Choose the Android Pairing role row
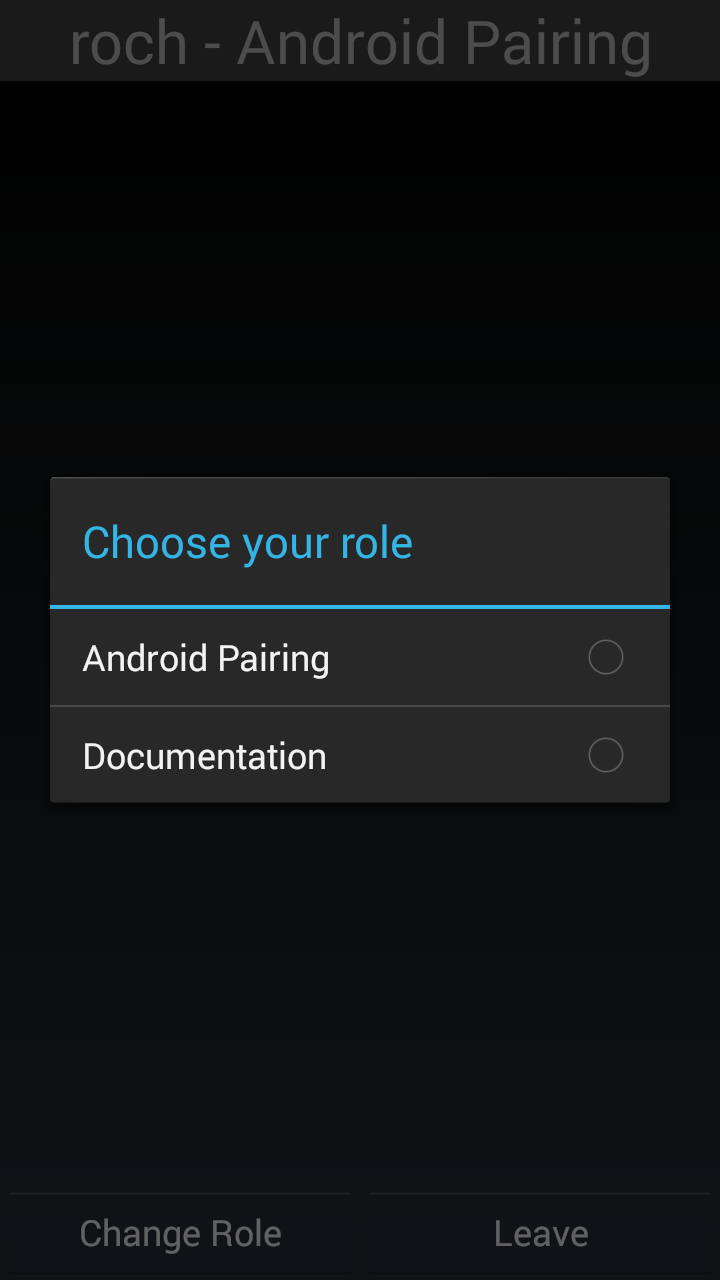 tap(360, 657)
